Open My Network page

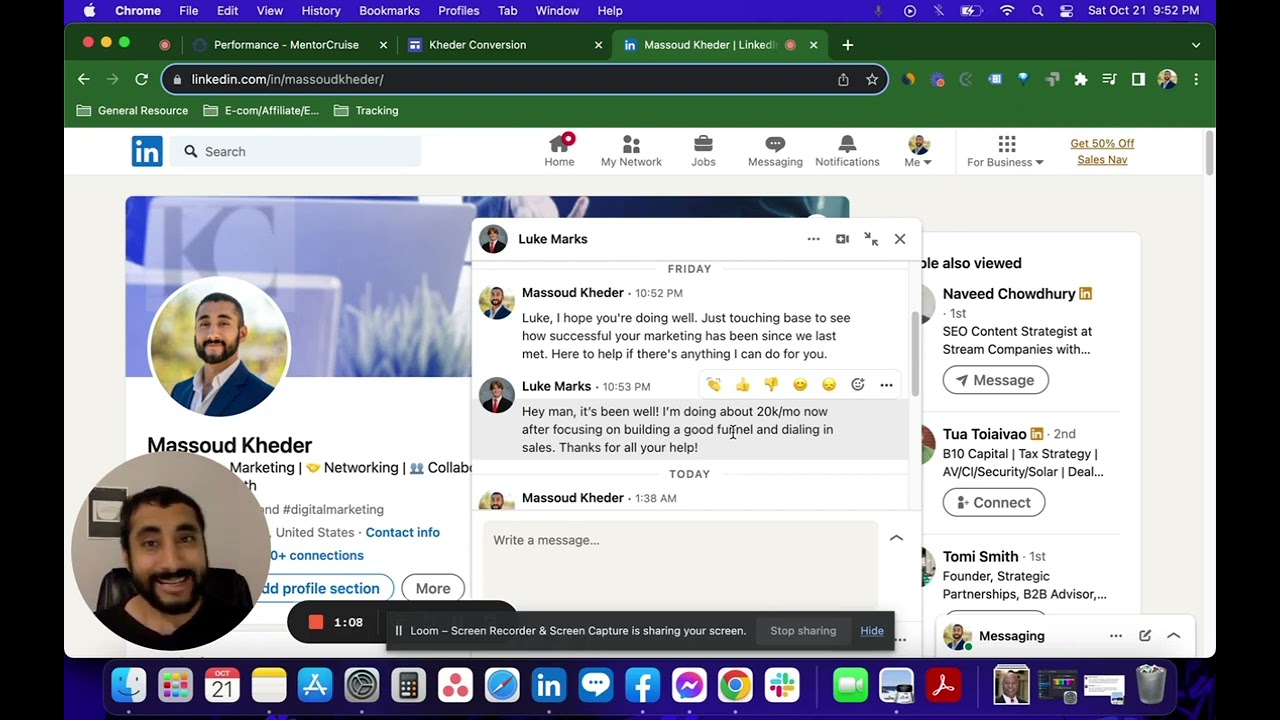631,151
